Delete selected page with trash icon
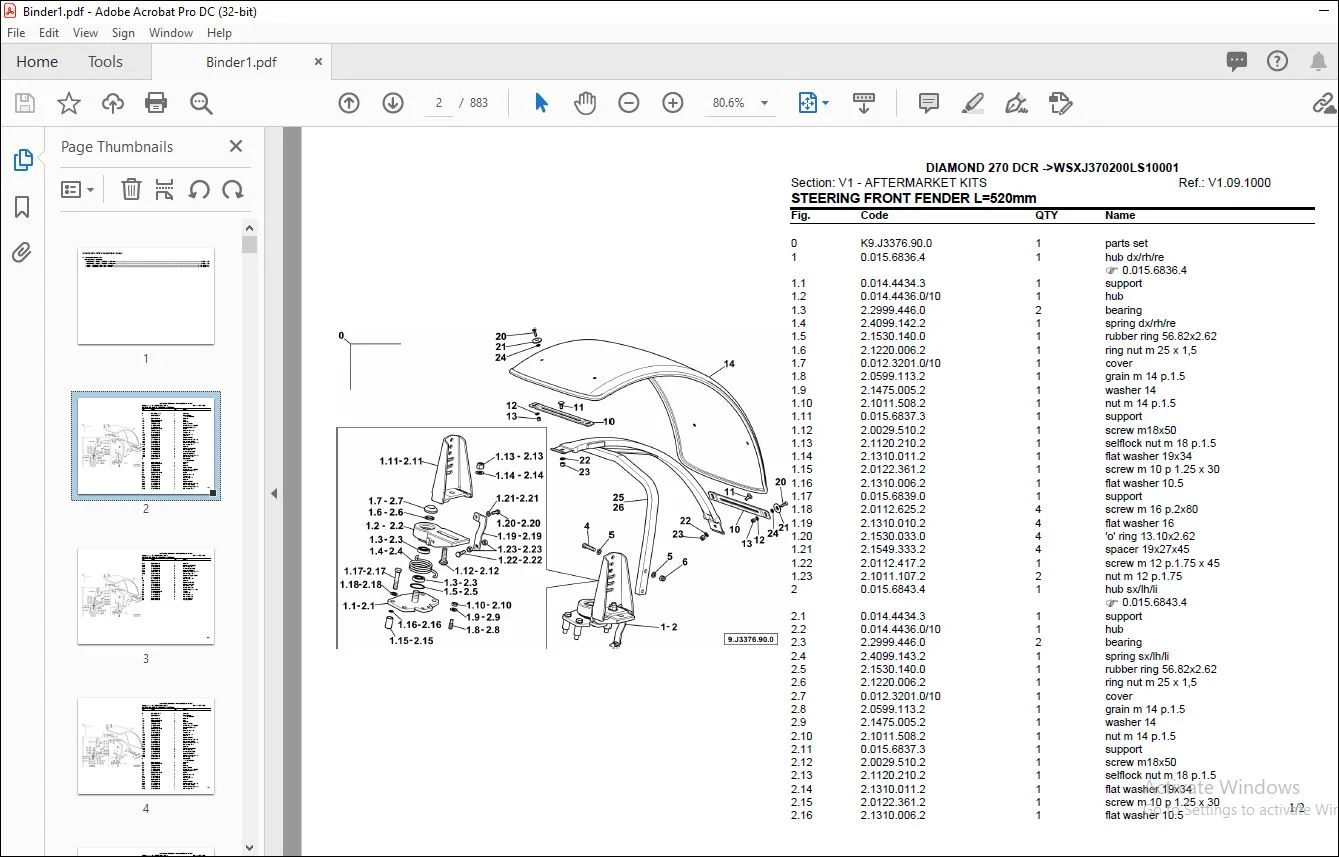Image resolution: width=1339 pixels, height=857 pixels. 131,189
